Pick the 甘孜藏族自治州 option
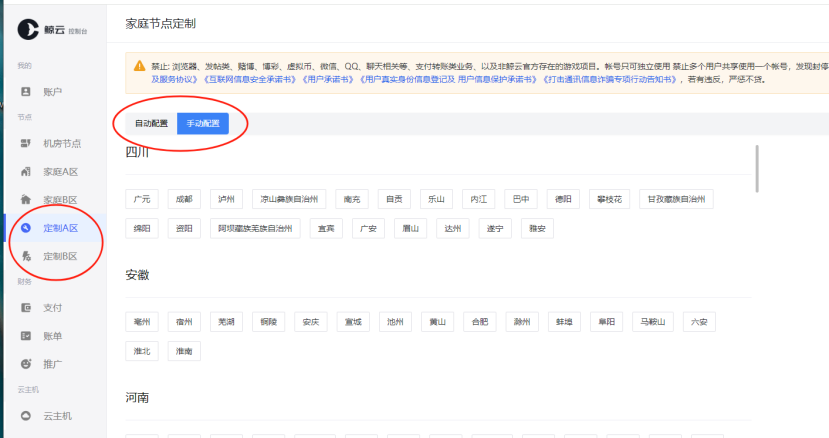Image resolution: width=829 pixels, height=438 pixels. click(677, 199)
